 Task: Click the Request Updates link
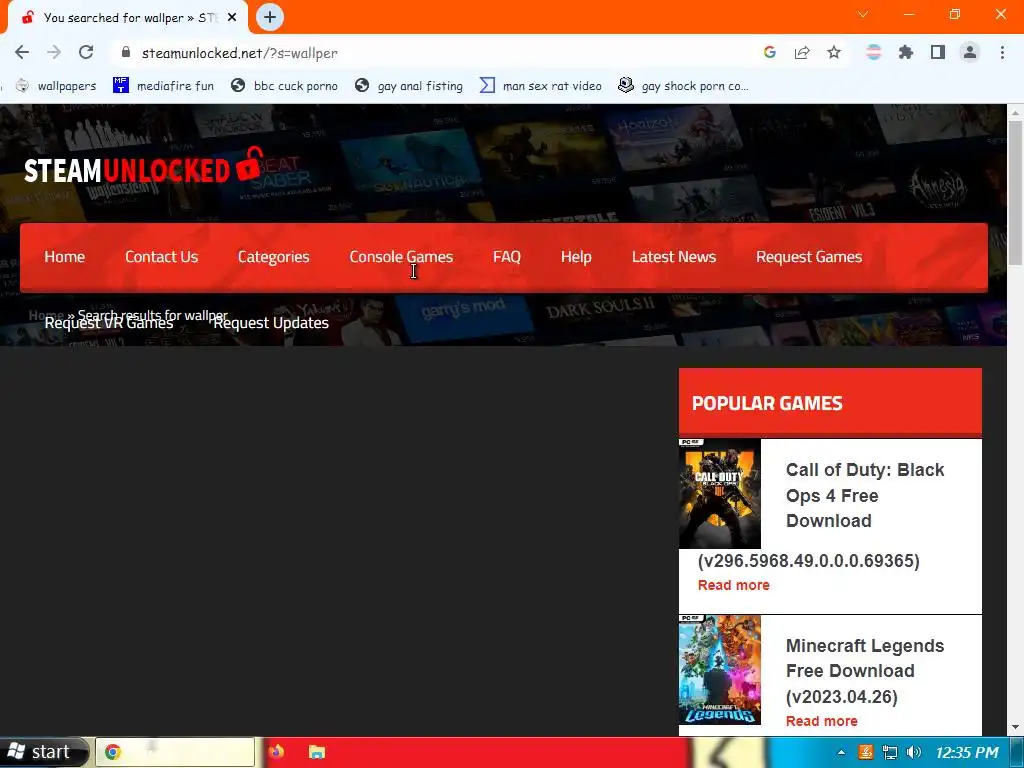271,323
